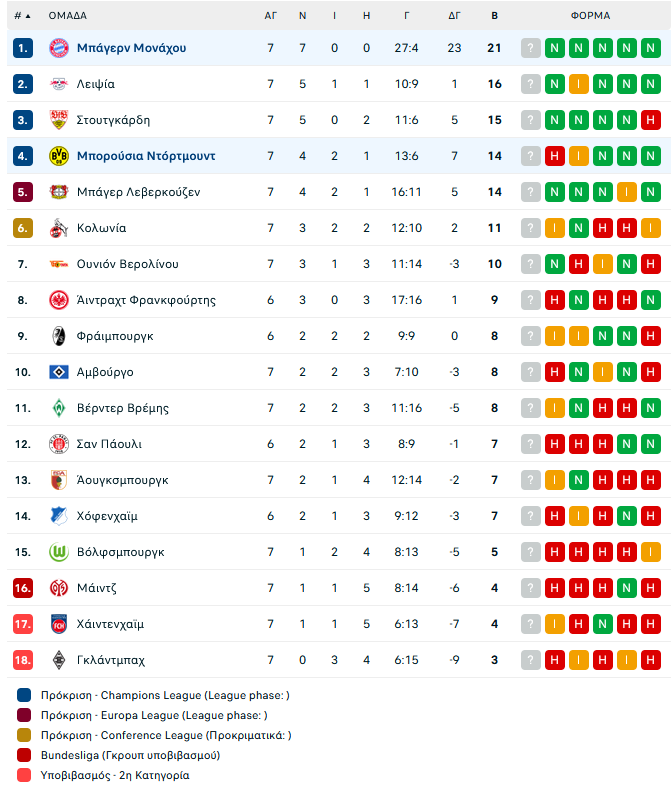Click Leipzig's orange draw form badge
The width and height of the screenshot is (672, 785).
(579, 84)
